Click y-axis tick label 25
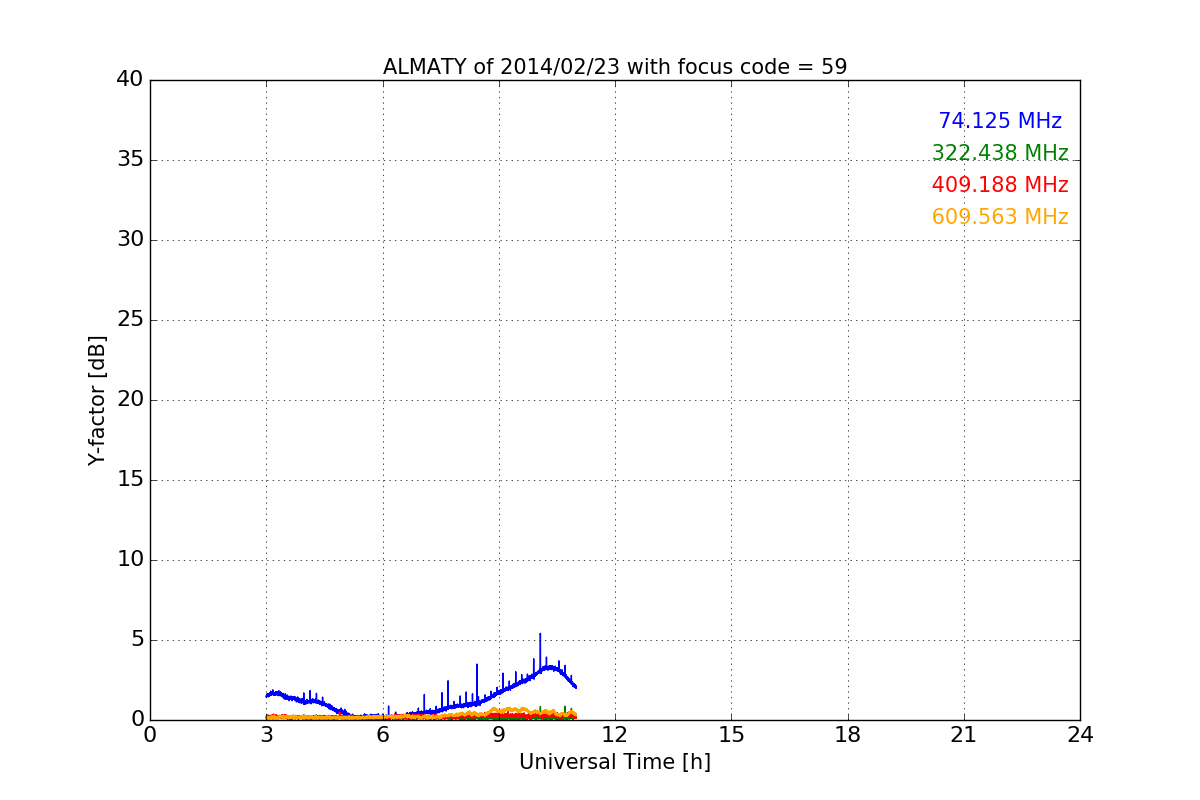Screen dimensions: 1200x800 [x=130, y=320]
